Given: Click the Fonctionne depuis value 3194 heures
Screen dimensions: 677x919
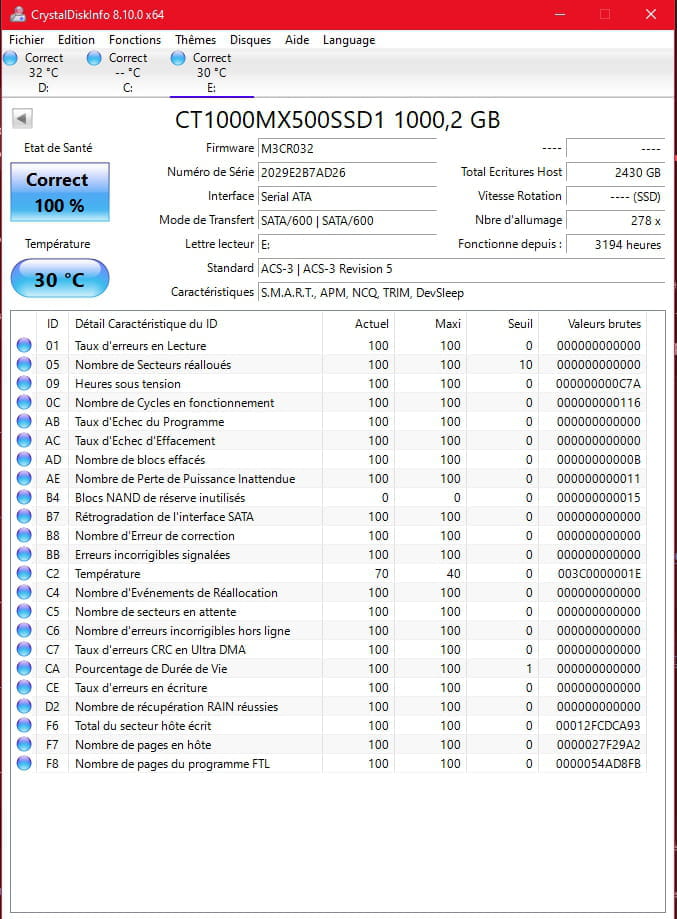Looking at the screenshot, I should tap(615, 244).
